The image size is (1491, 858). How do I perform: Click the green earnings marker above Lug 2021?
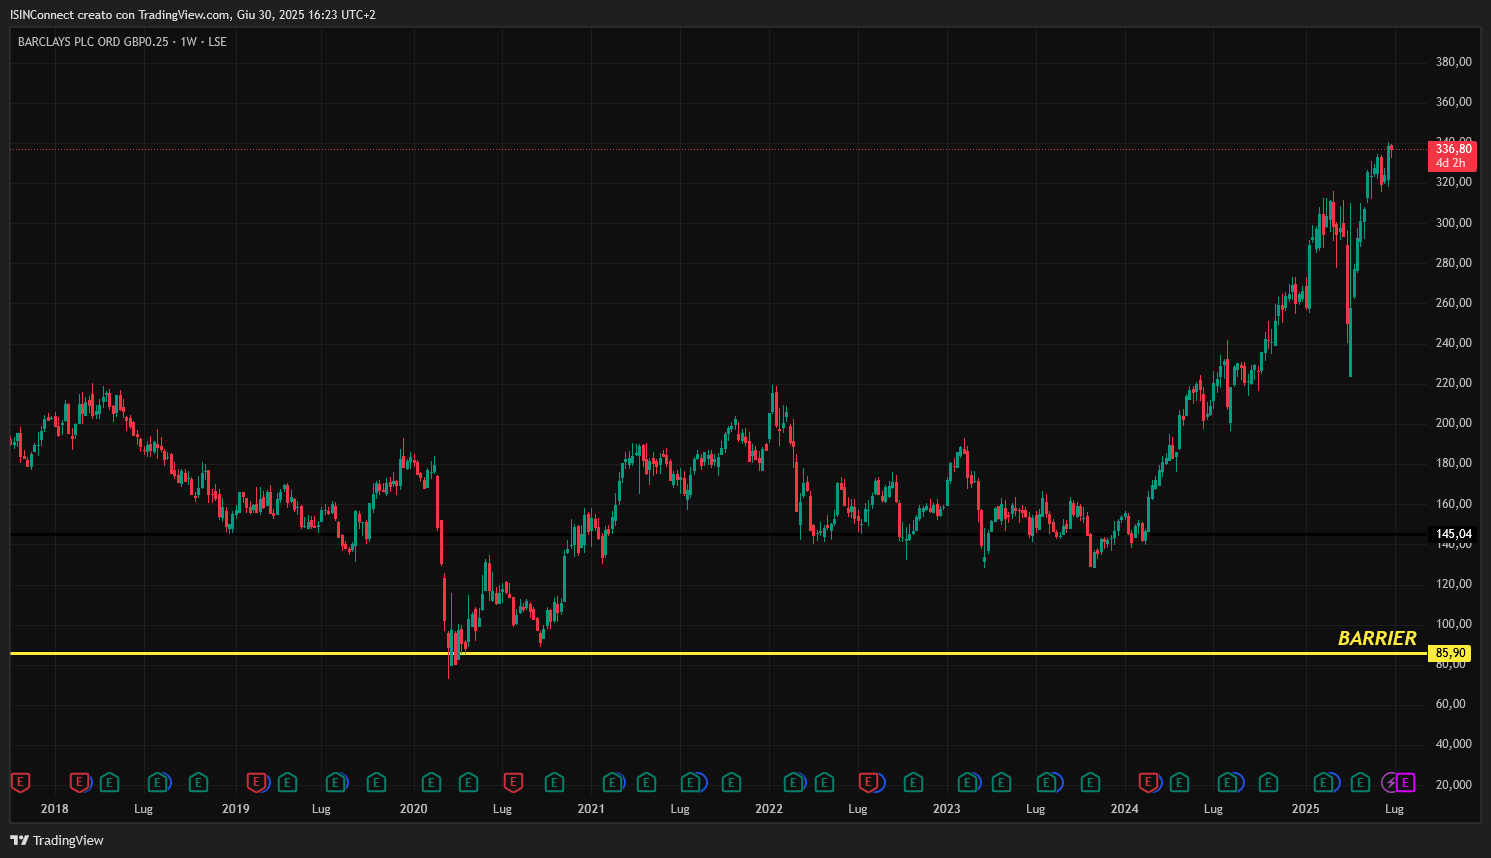tap(690, 782)
